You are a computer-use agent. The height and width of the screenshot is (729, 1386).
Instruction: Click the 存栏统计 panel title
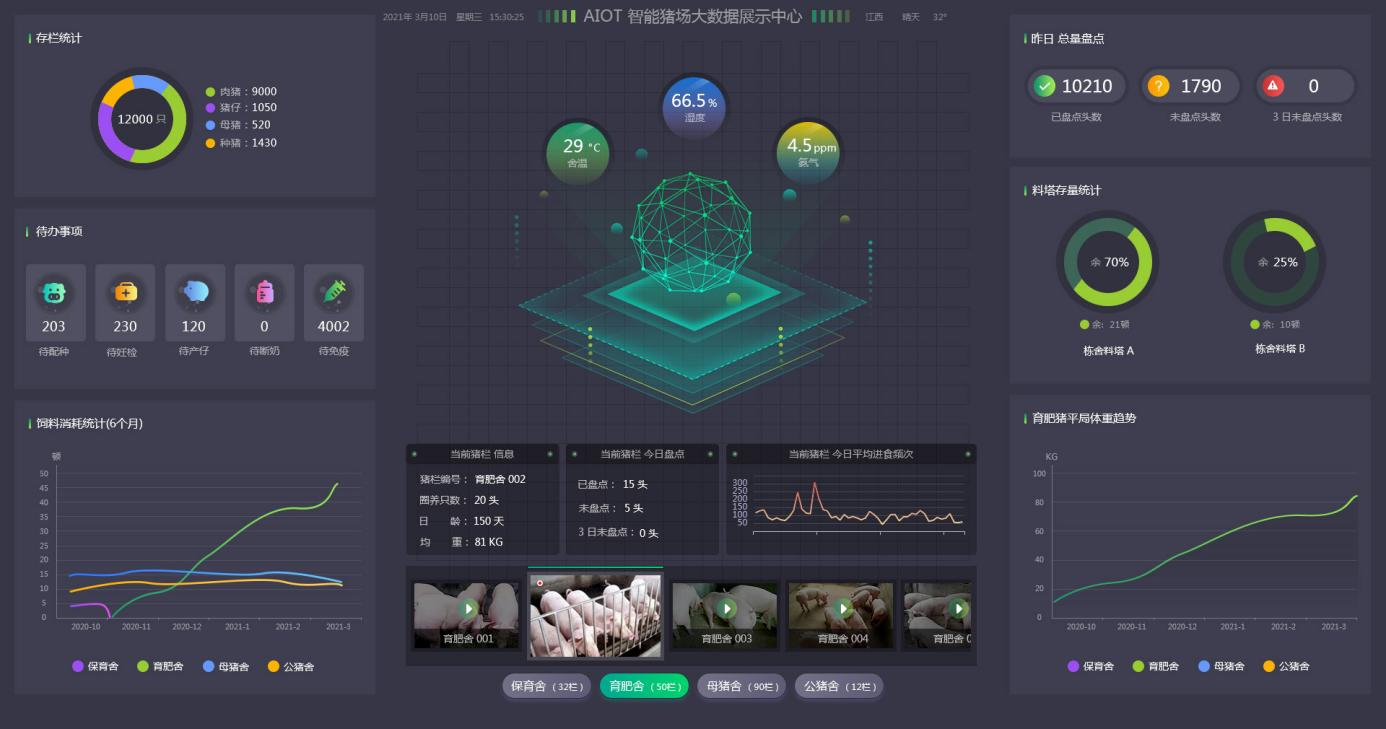pos(59,38)
